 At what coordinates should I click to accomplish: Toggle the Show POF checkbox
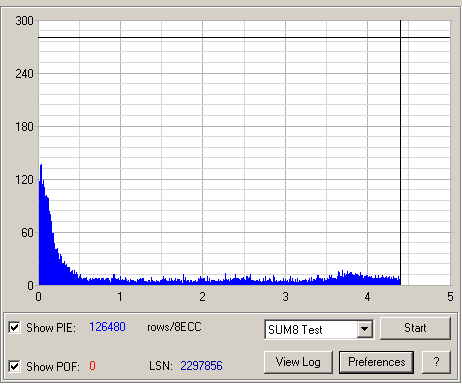(14, 366)
